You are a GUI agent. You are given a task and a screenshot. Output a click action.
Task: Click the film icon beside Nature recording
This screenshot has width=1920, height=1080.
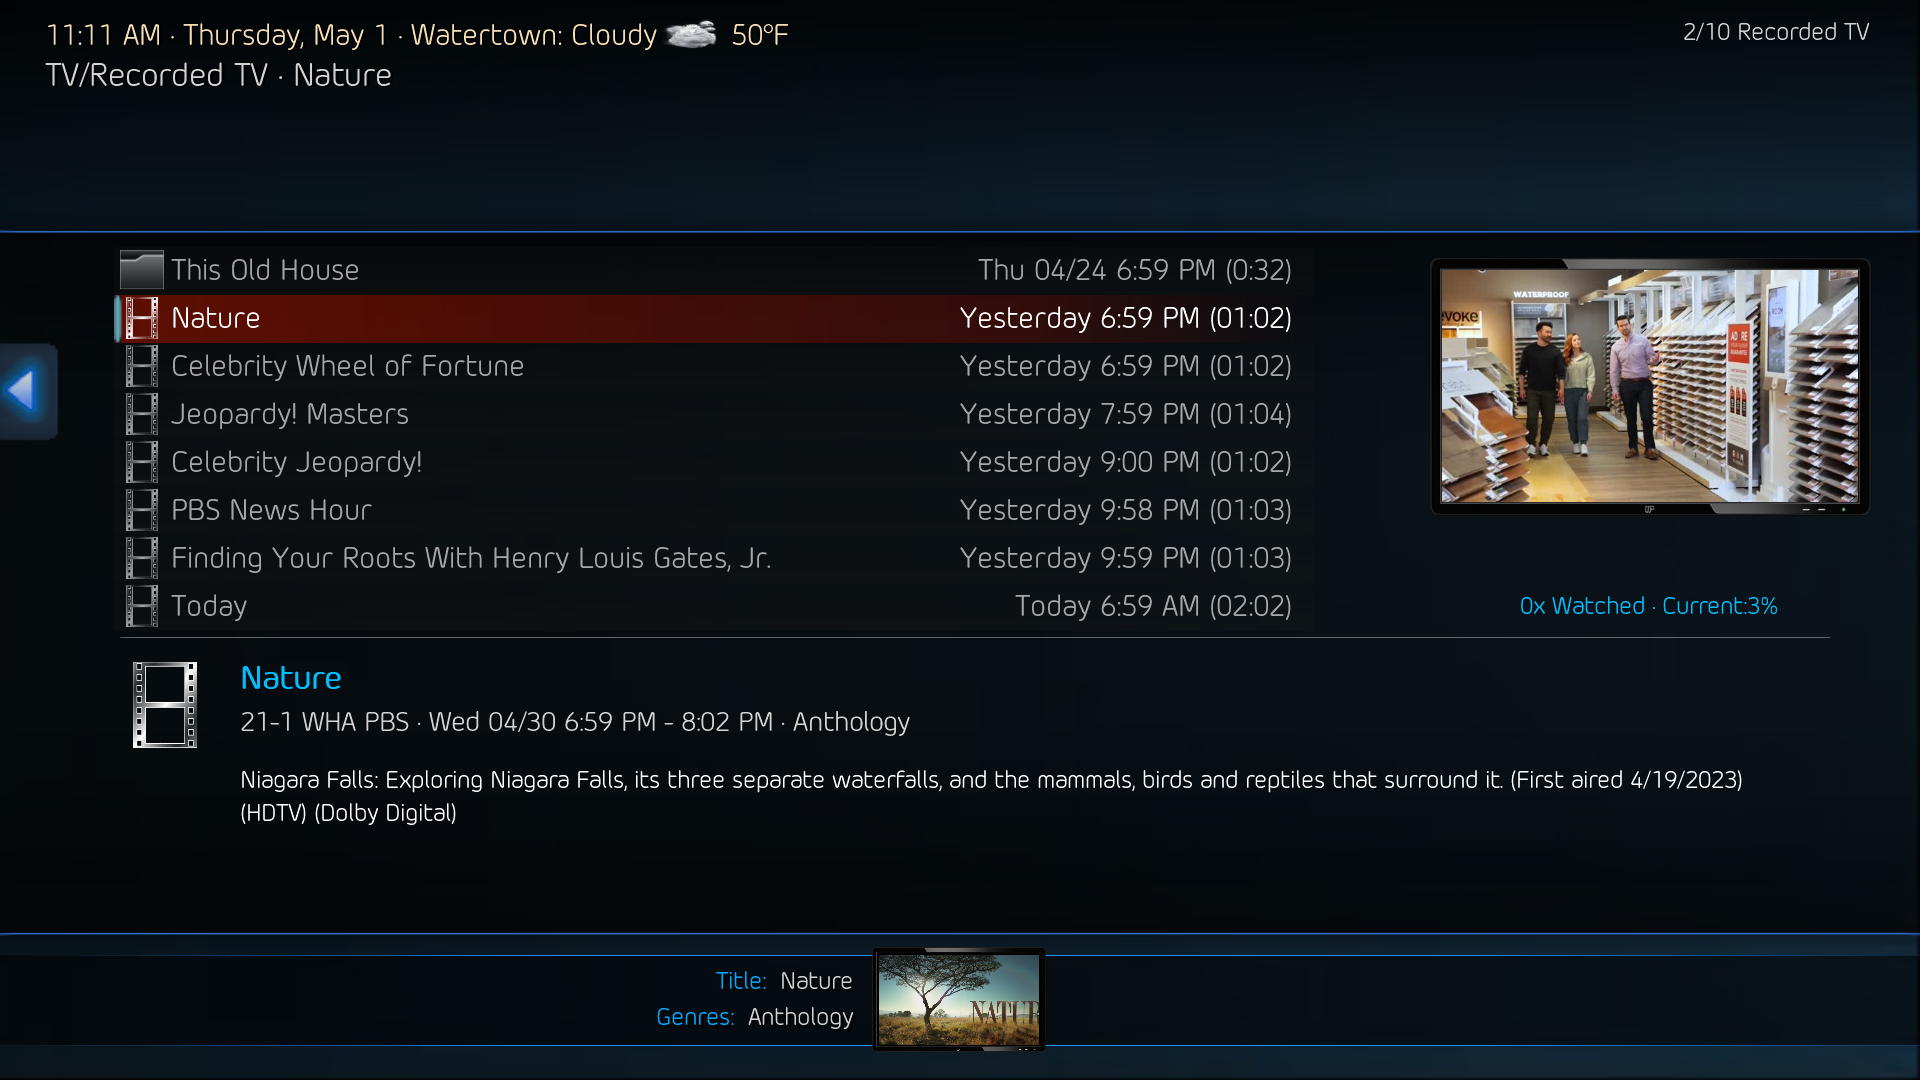coord(142,318)
